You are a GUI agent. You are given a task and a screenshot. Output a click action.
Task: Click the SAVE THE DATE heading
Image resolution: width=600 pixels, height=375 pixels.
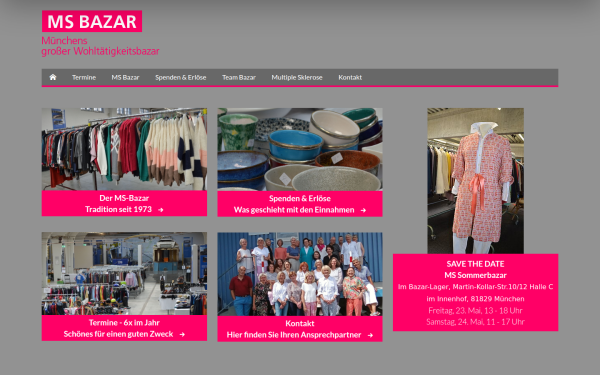pyautogui.click(x=475, y=264)
